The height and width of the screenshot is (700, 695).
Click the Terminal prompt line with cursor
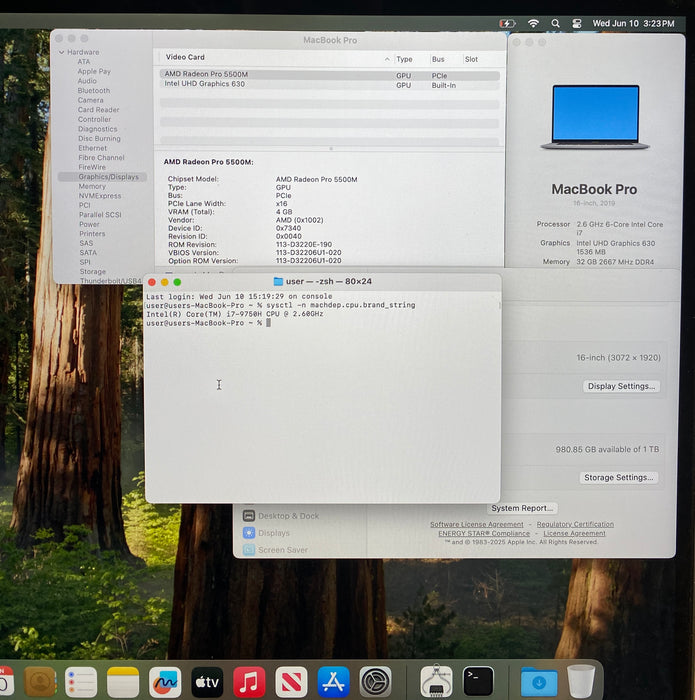pos(208,323)
